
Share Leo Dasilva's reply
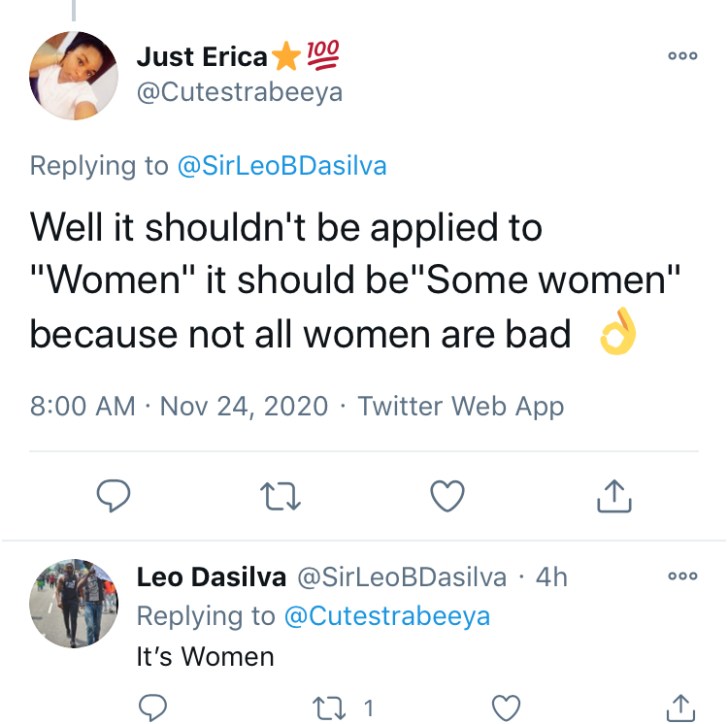[681, 708]
